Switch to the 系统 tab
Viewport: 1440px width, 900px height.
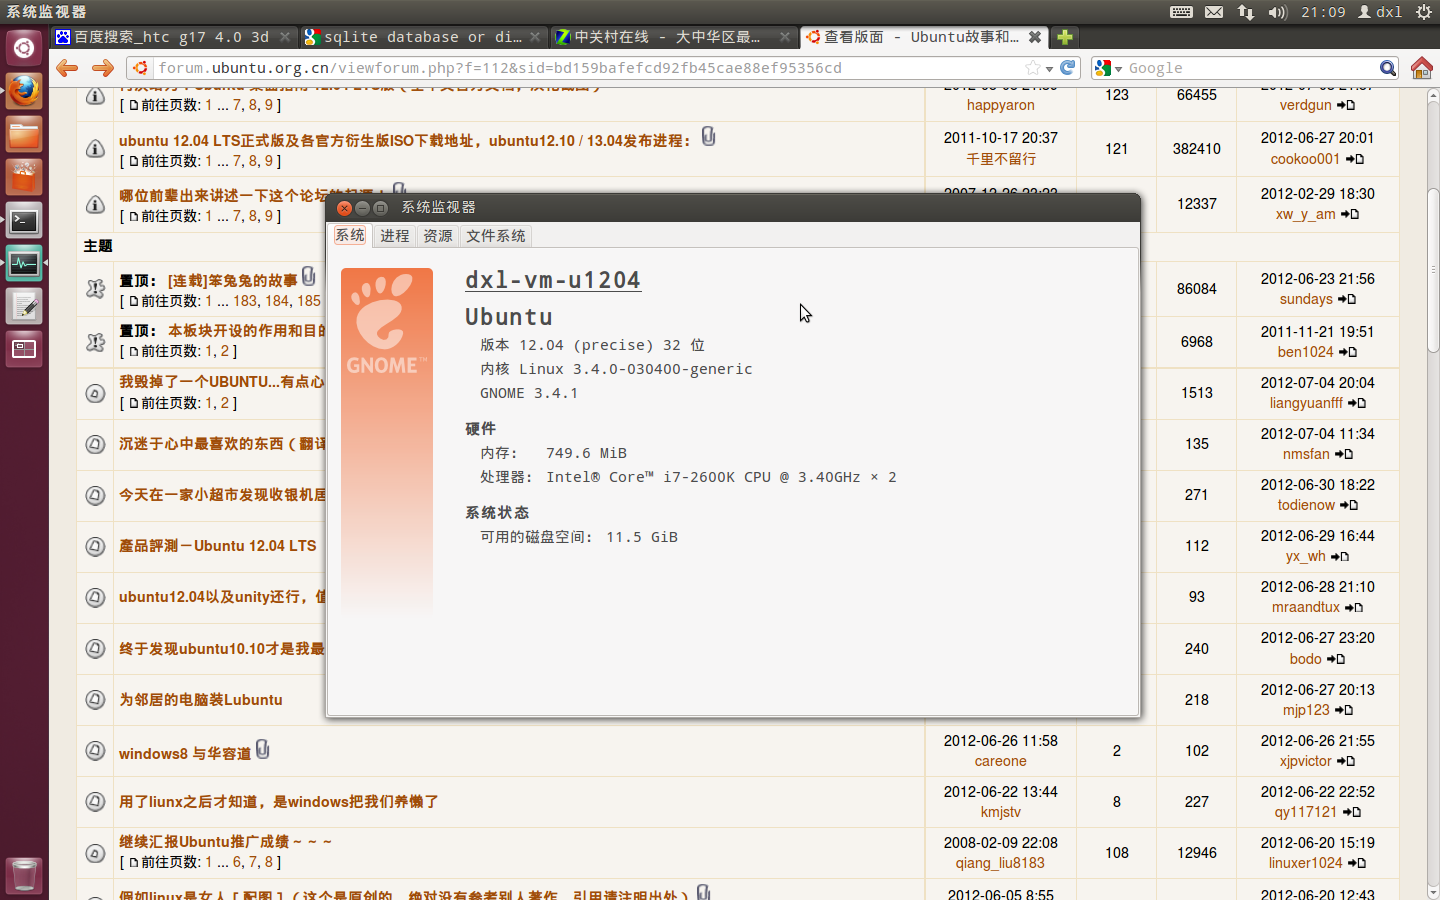(350, 235)
